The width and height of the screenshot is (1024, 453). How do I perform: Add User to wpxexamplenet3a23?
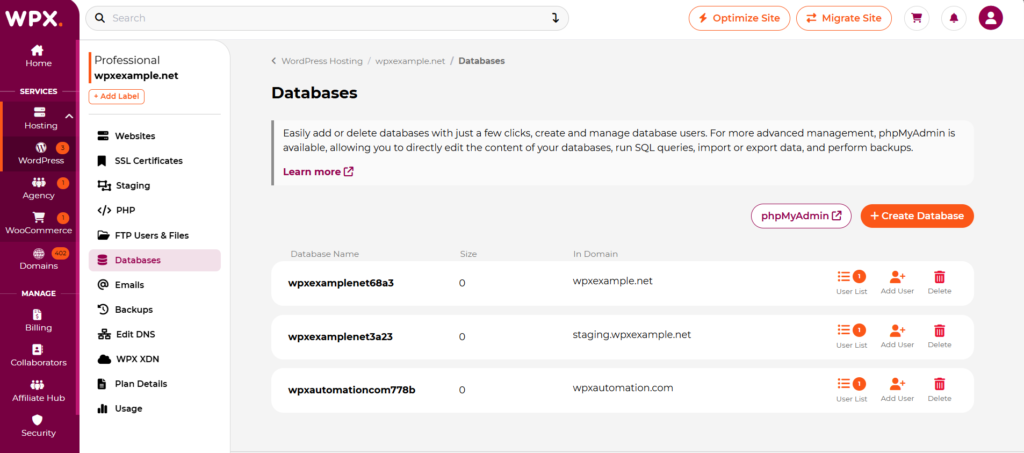tap(897, 336)
